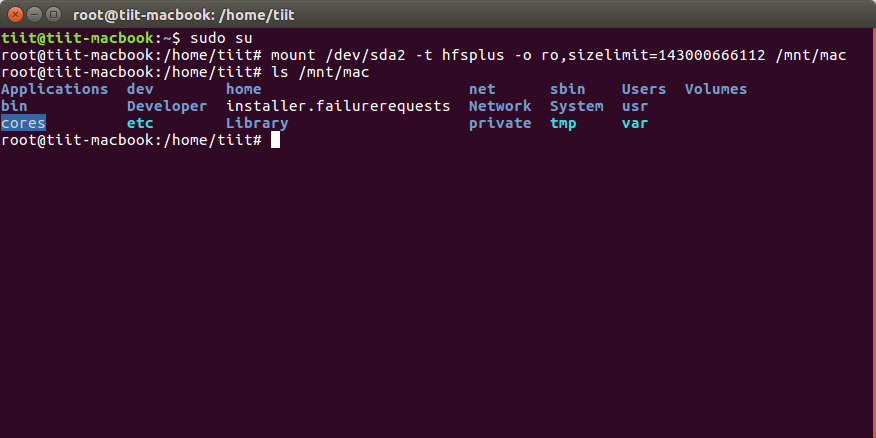
Task: Click the System directory name
Action: click(576, 106)
